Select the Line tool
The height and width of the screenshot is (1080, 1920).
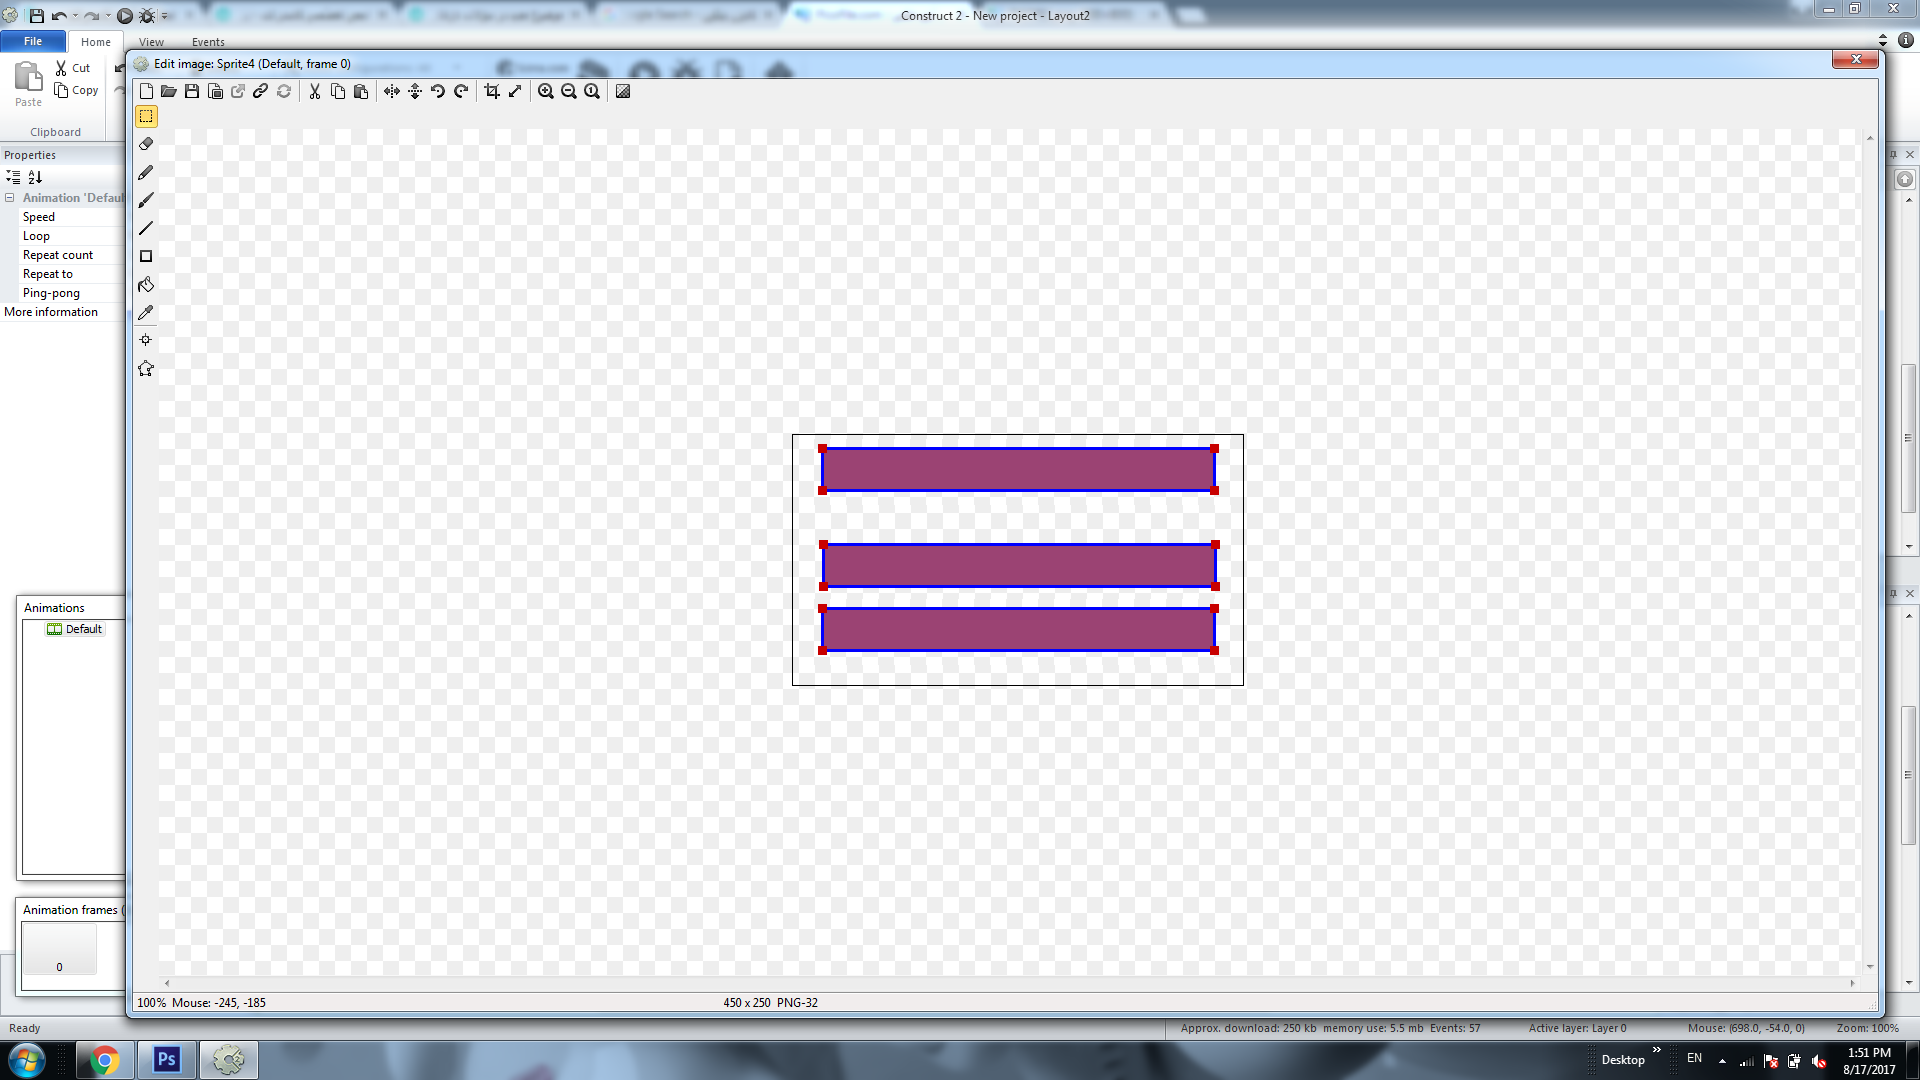click(146, 228)
